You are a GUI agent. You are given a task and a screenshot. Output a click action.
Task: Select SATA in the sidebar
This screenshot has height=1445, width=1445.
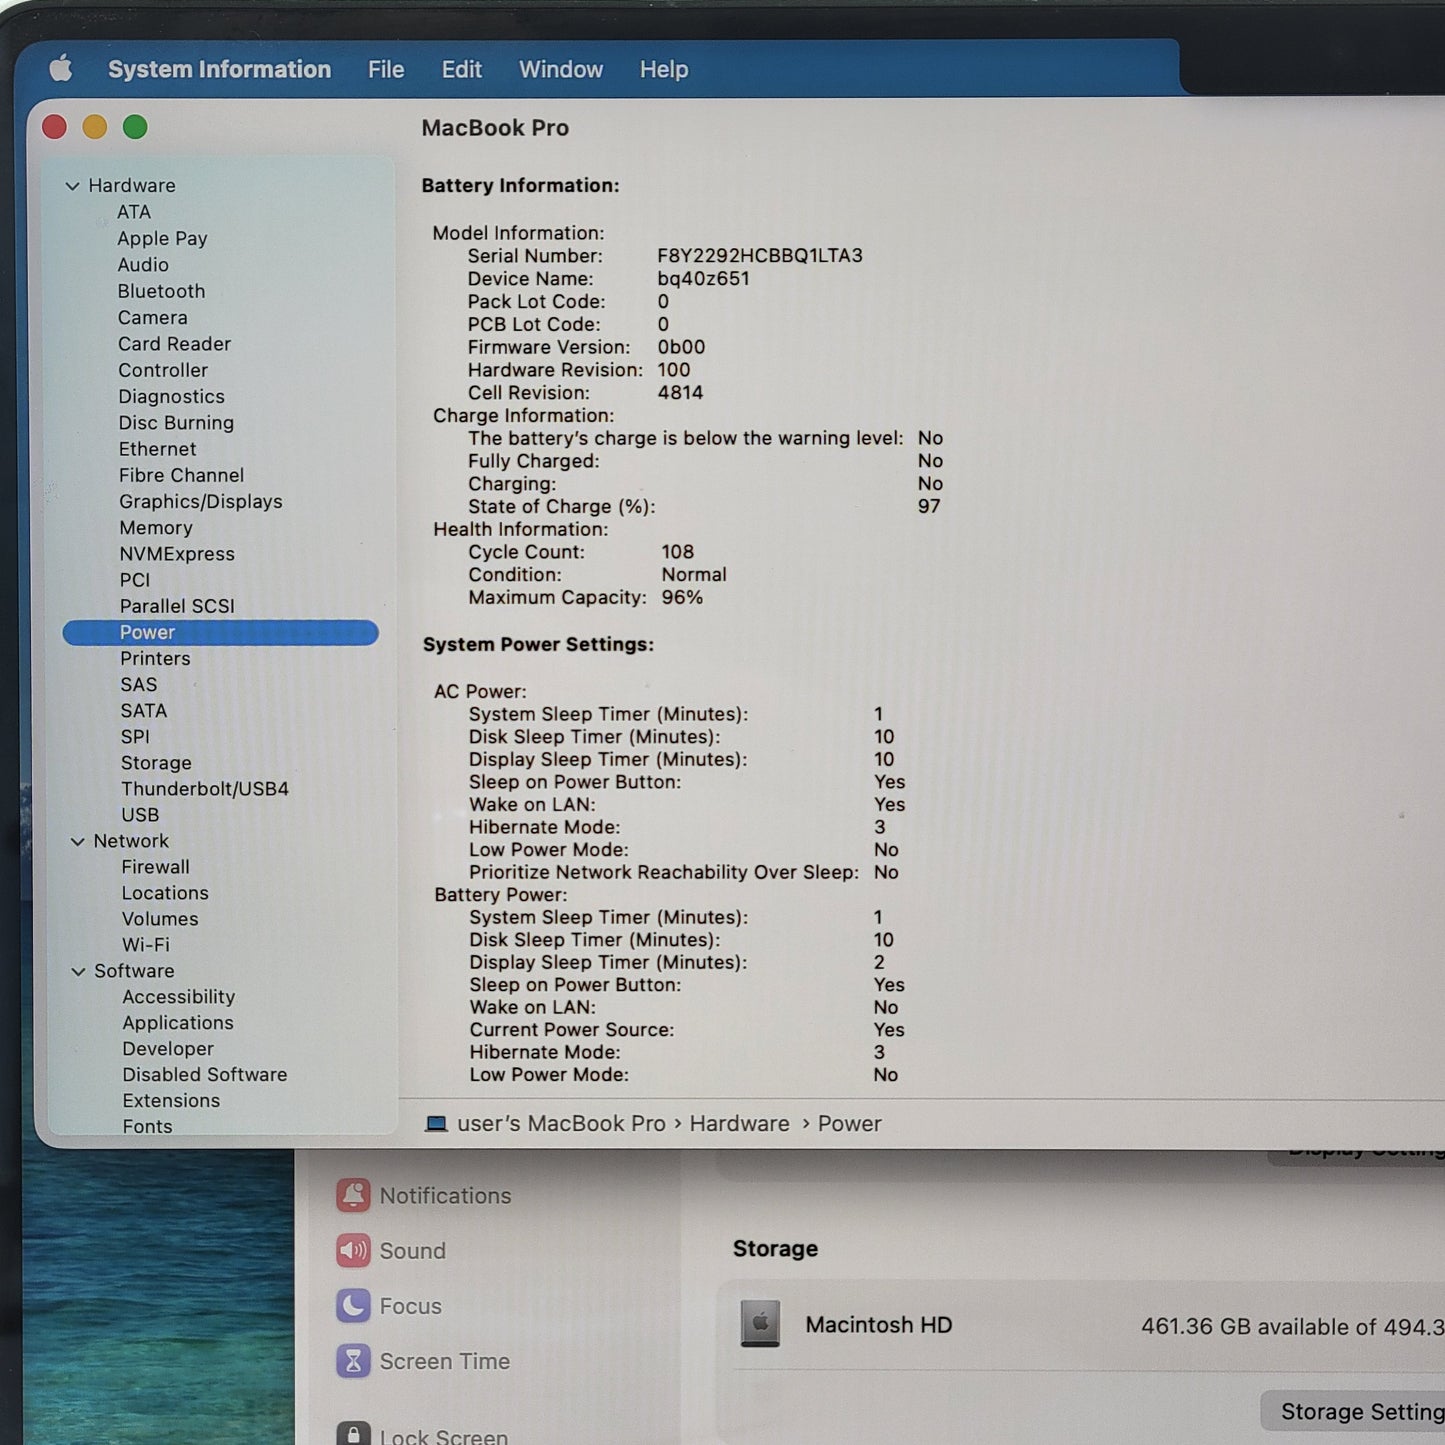tap(144, 711)
